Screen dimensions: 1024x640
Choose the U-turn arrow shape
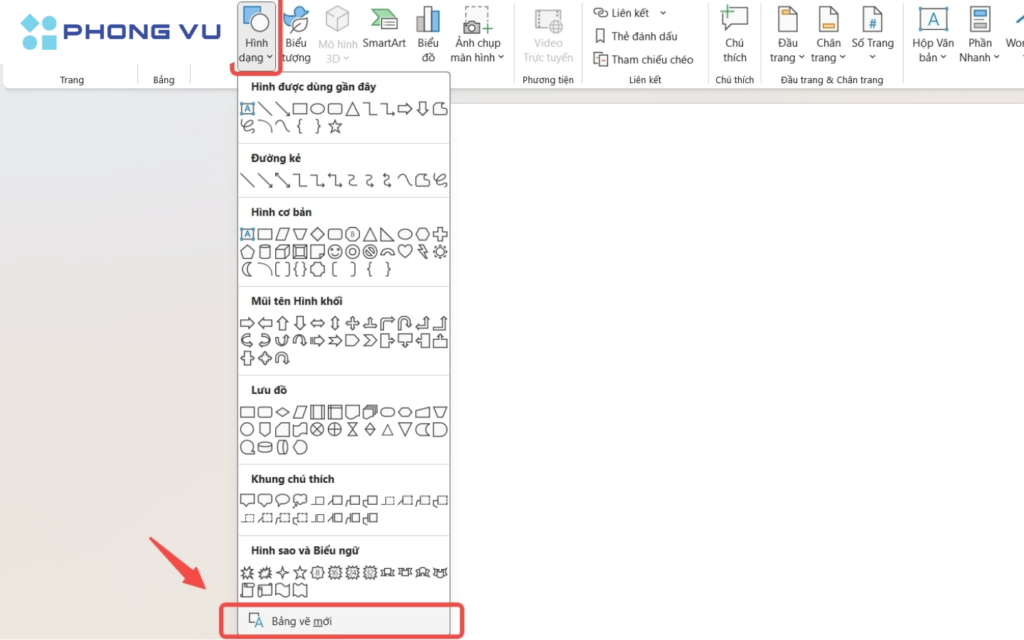(405, 323)
